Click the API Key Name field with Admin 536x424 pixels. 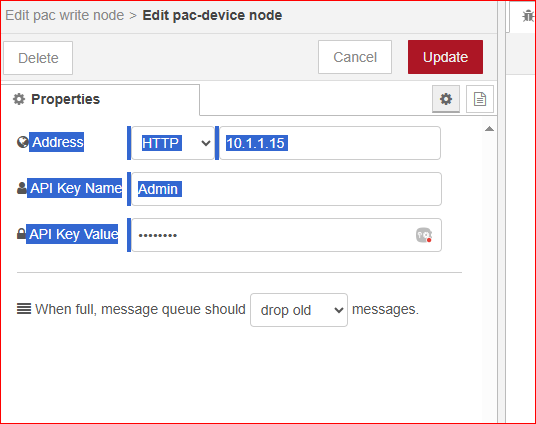coord(286,189)
